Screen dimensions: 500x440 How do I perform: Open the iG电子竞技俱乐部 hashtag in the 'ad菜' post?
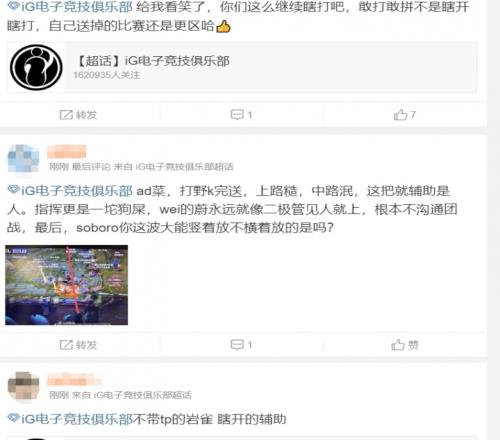point(77,191)
